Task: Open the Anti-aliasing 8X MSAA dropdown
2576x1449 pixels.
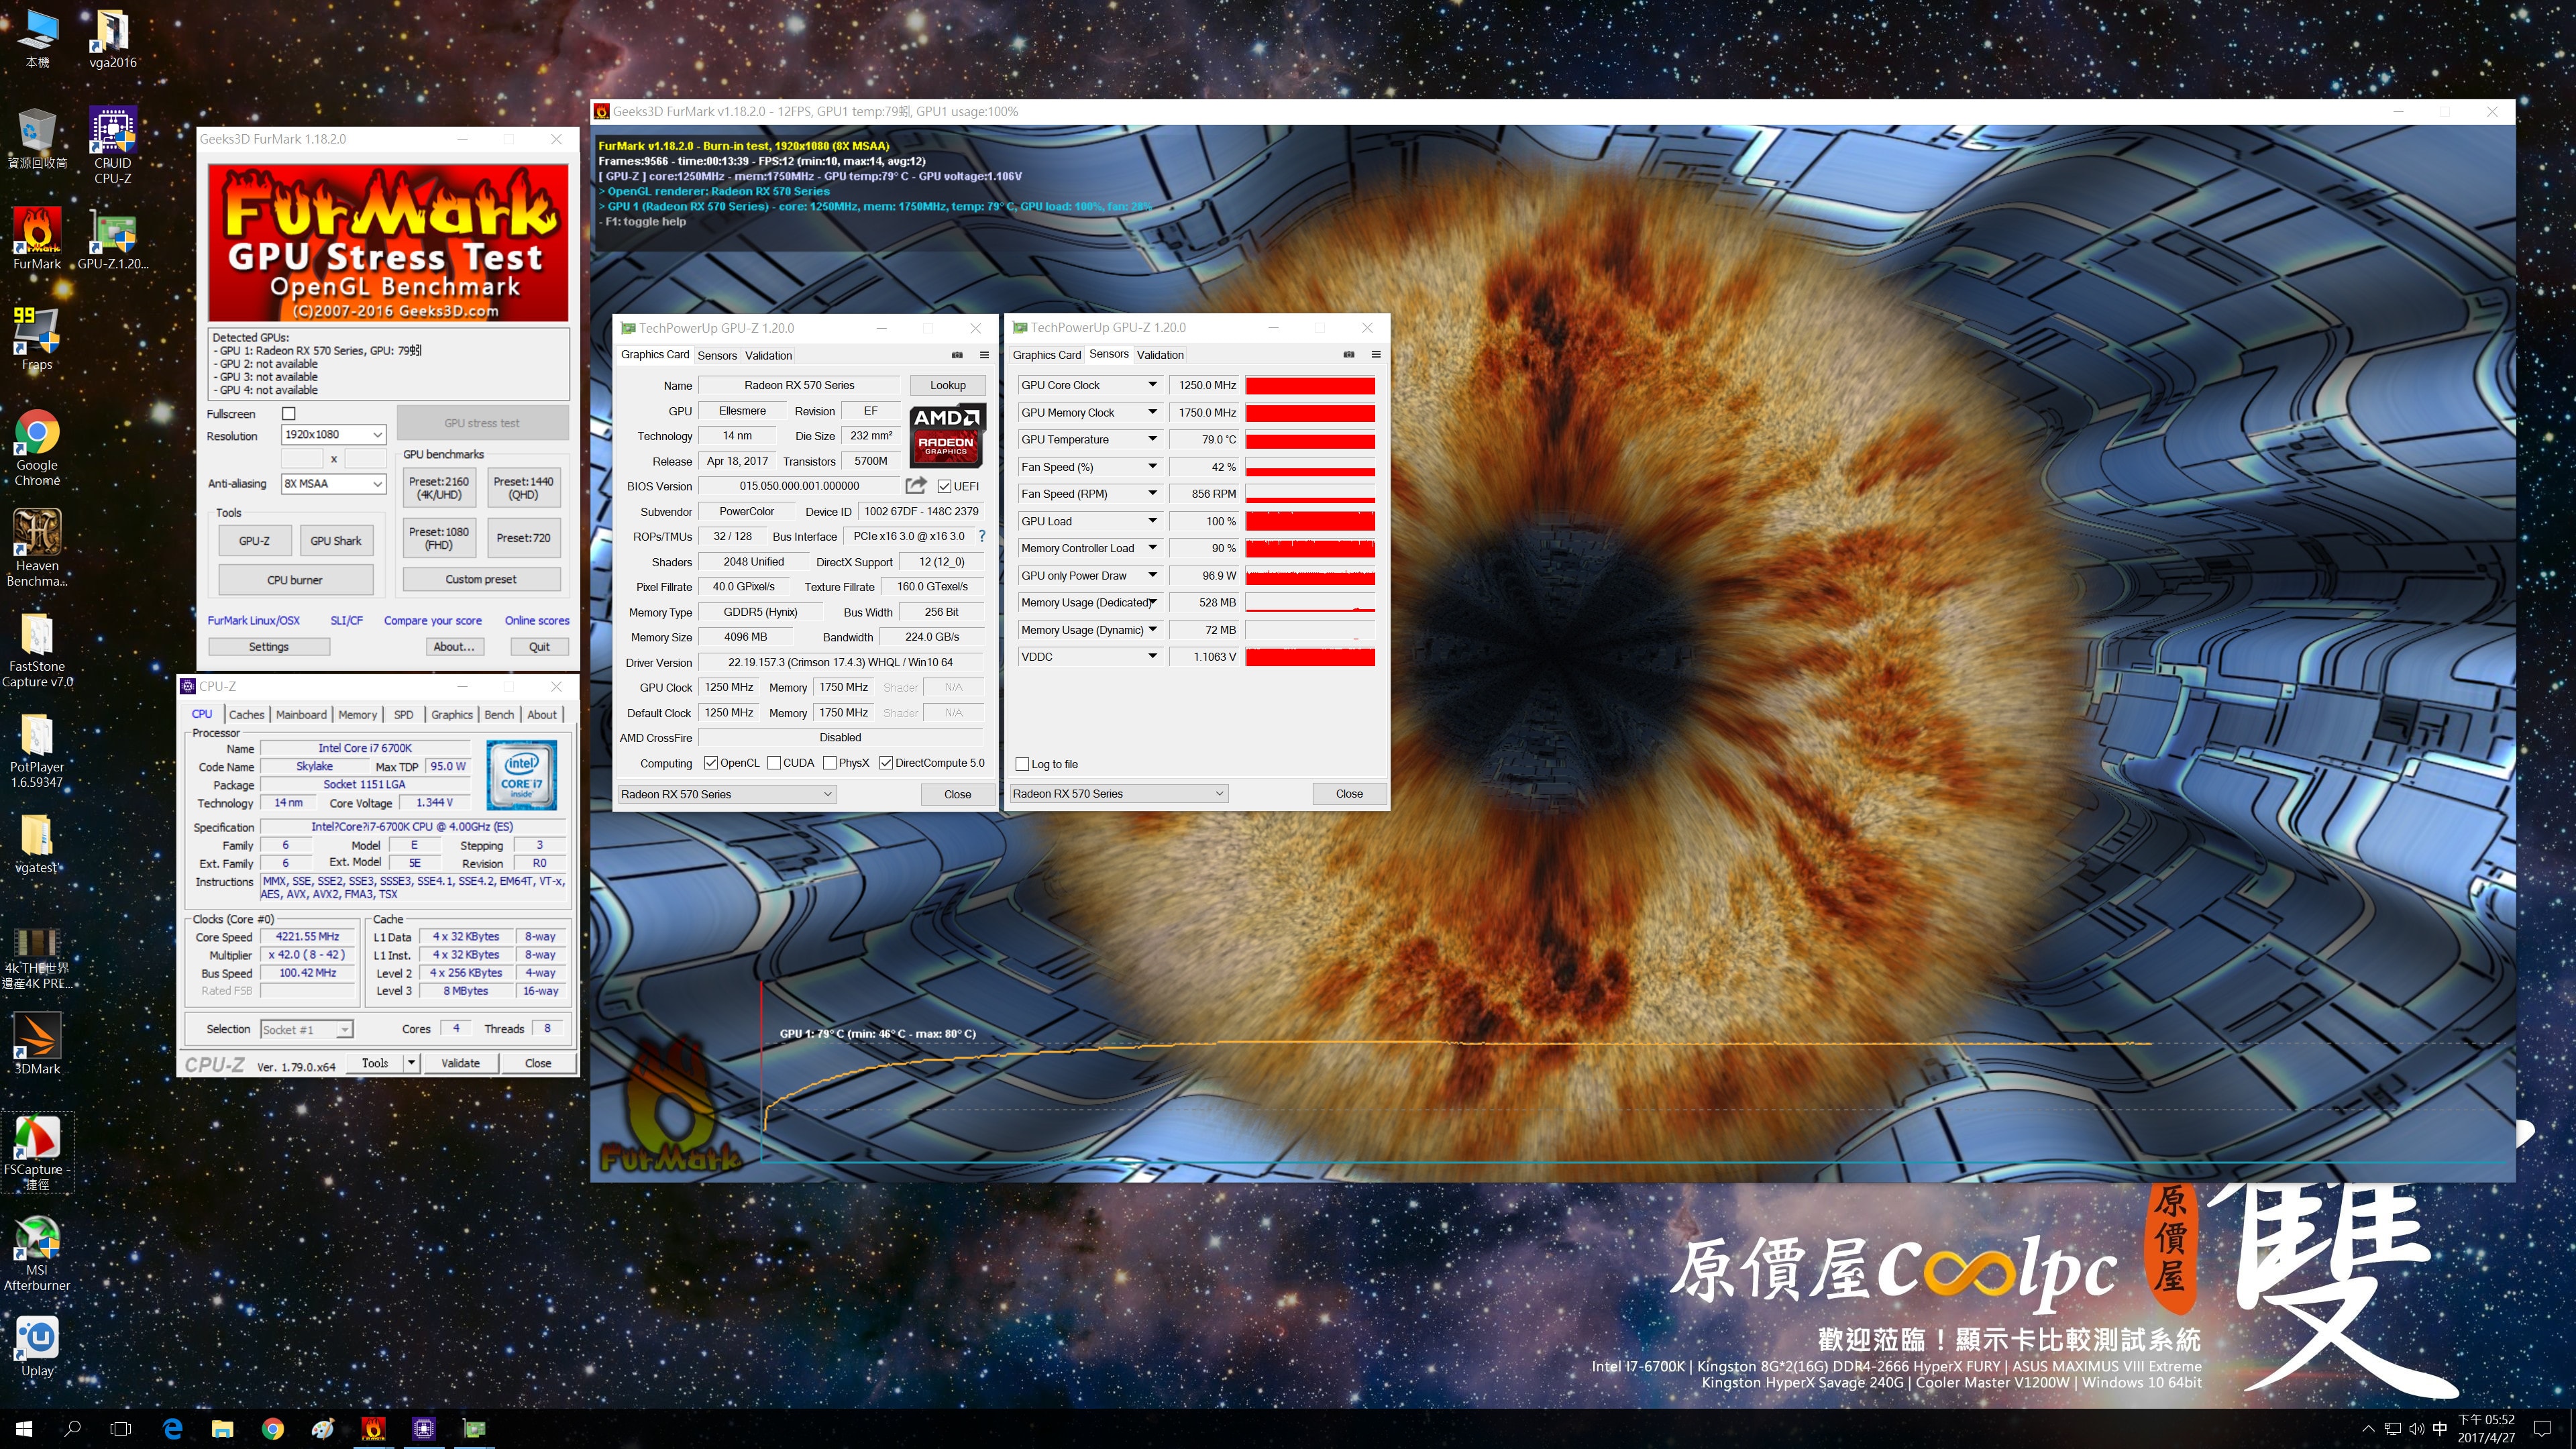Action: coord(333,484)
